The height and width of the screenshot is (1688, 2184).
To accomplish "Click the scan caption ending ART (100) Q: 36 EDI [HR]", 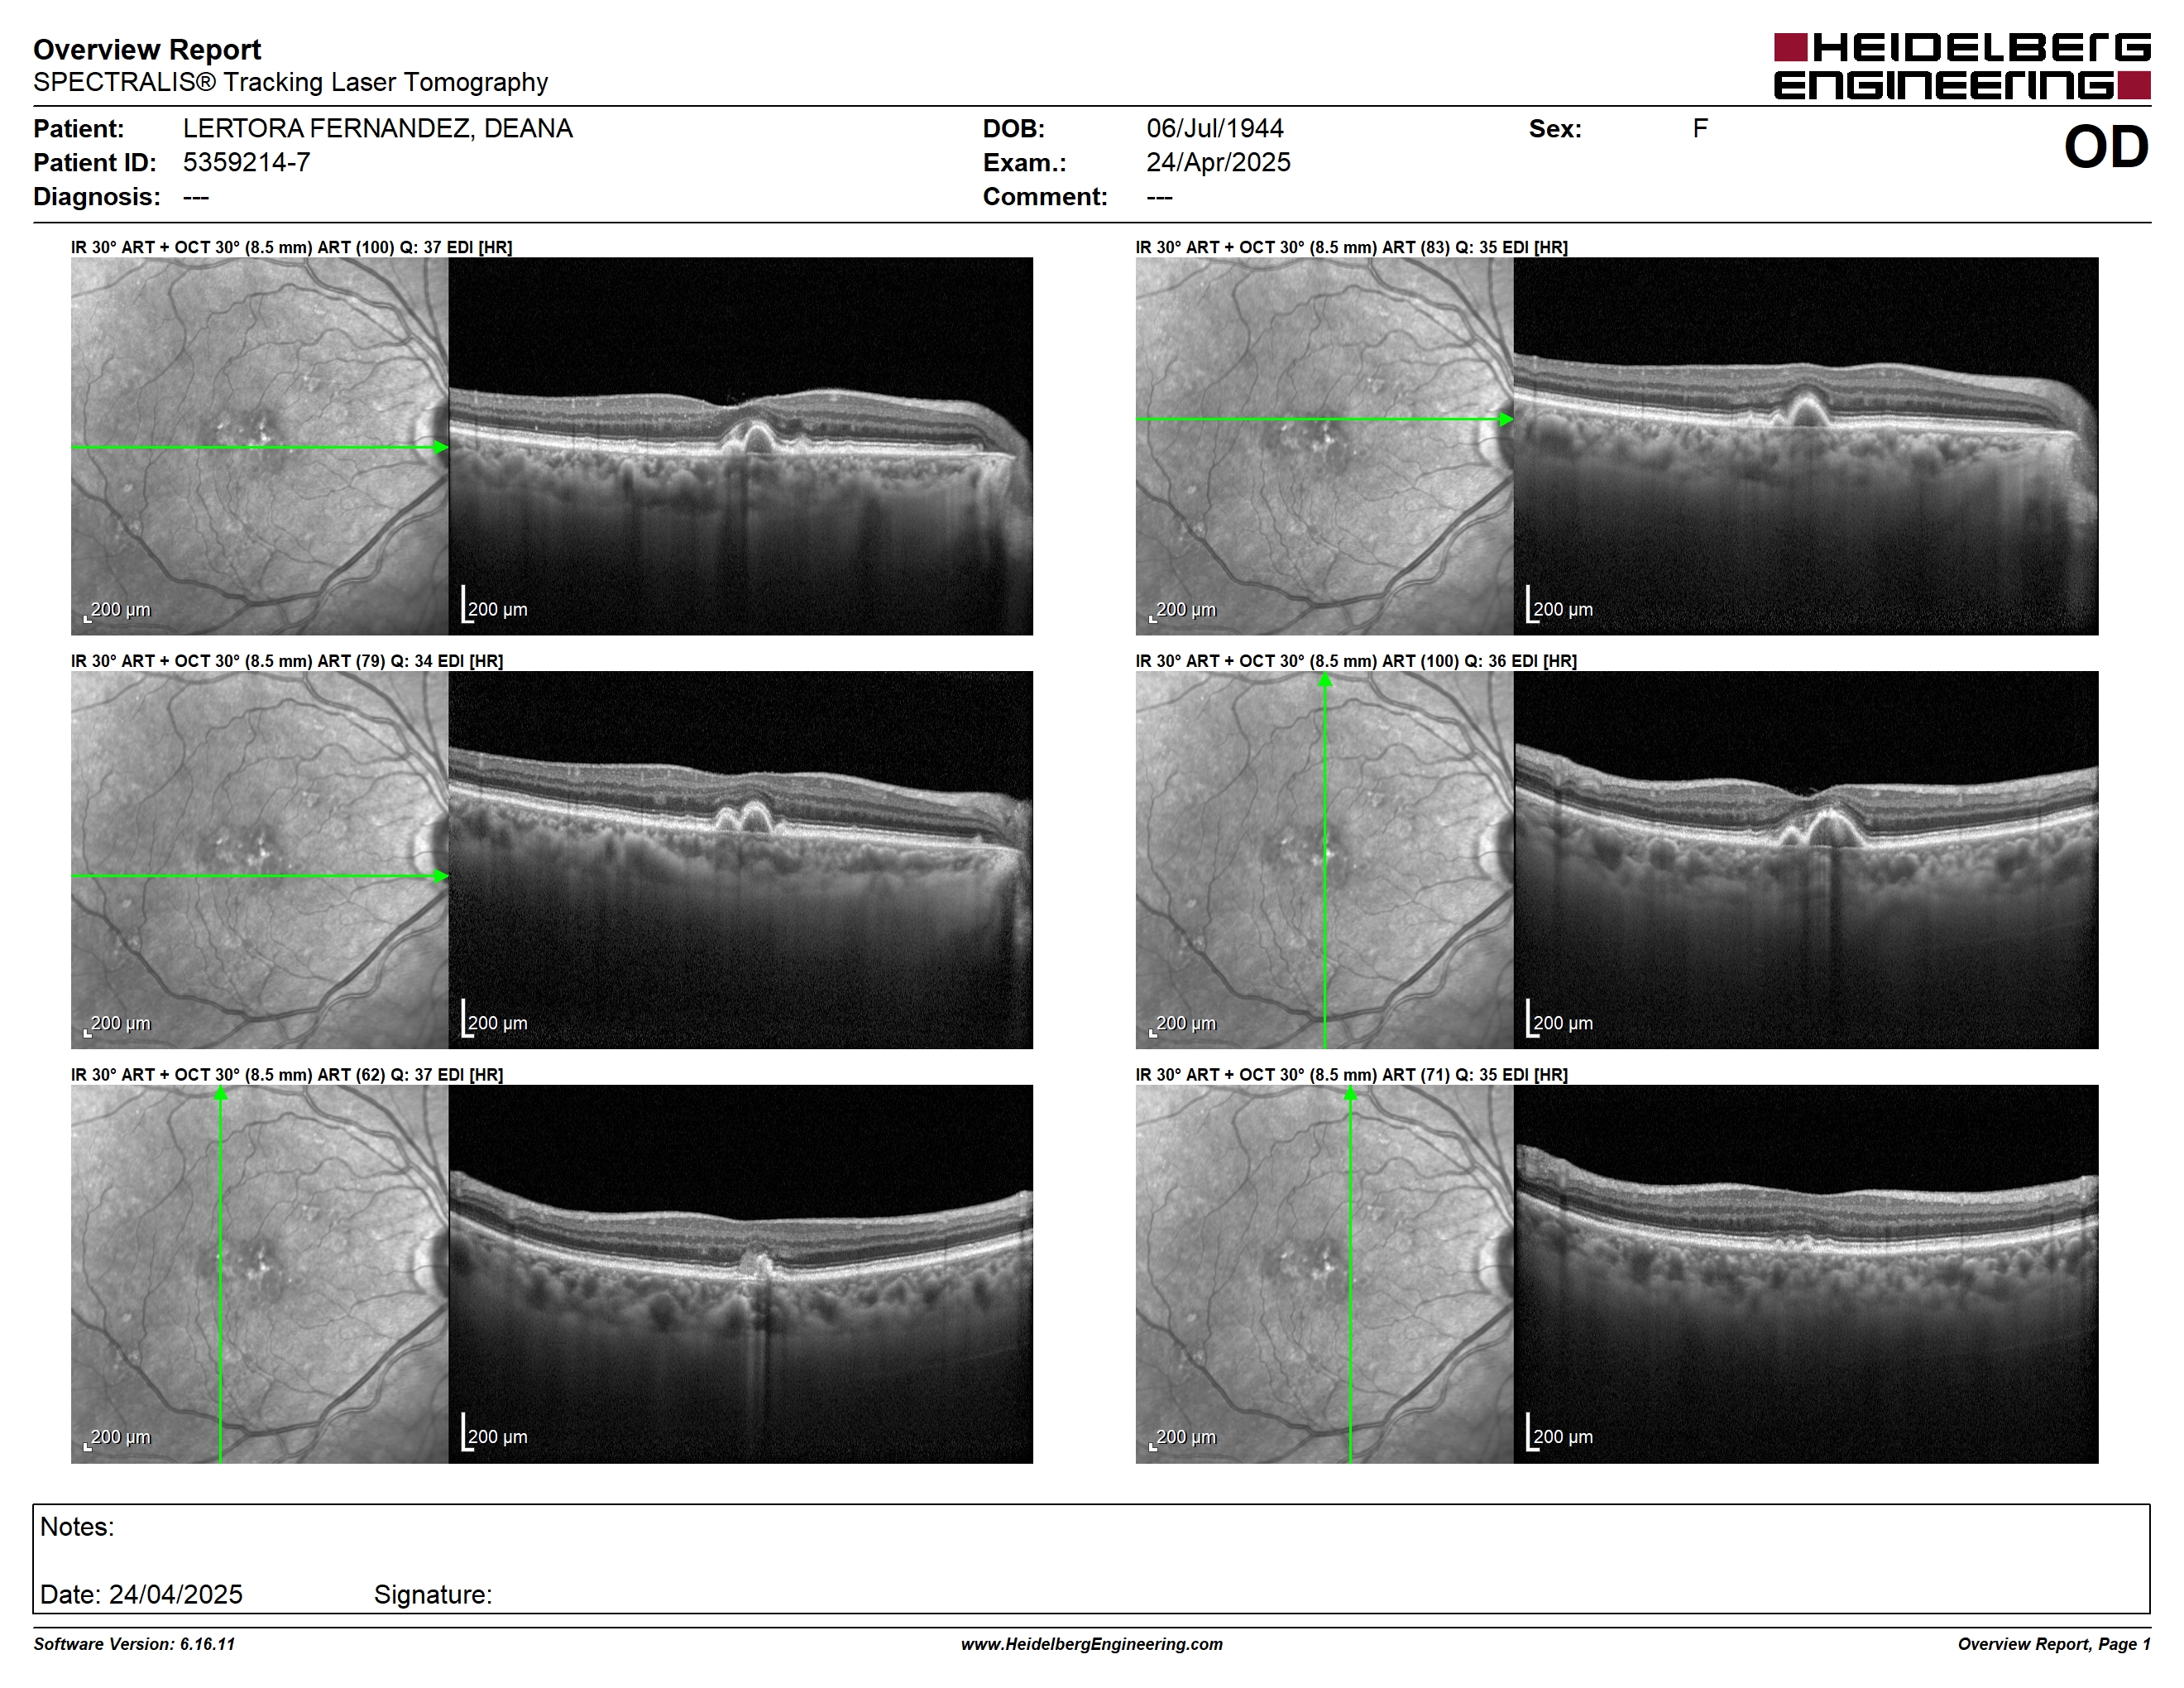I will pos(1356,661).
